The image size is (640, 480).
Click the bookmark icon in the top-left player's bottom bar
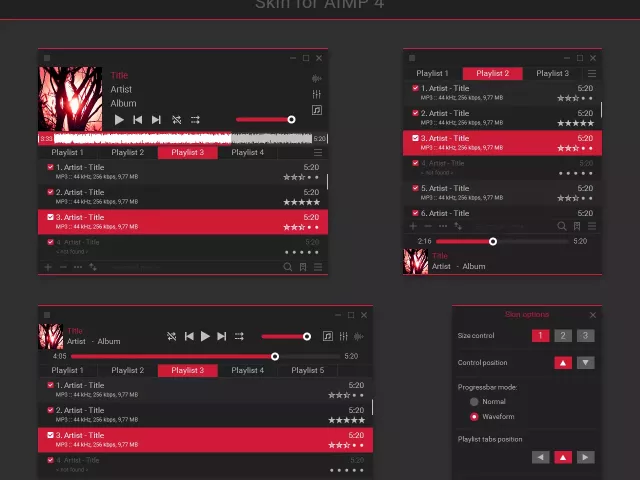tap(303, 267)
